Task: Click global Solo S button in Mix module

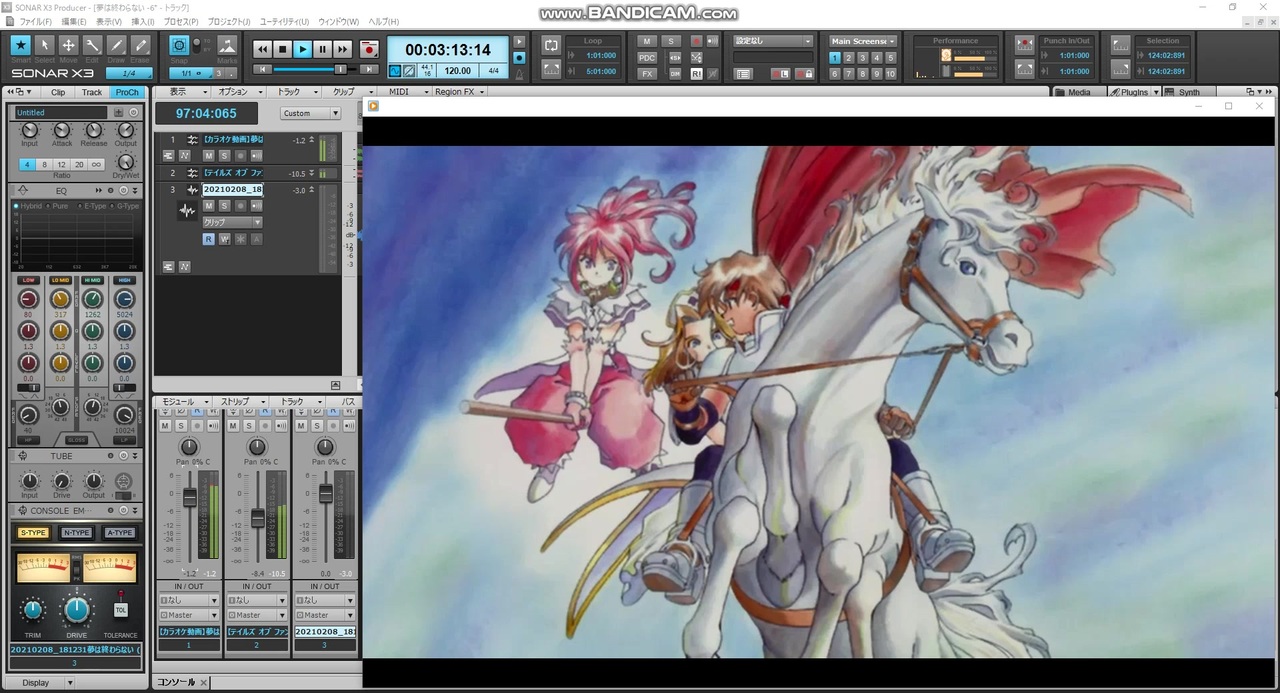Action: tap(671, 41)
